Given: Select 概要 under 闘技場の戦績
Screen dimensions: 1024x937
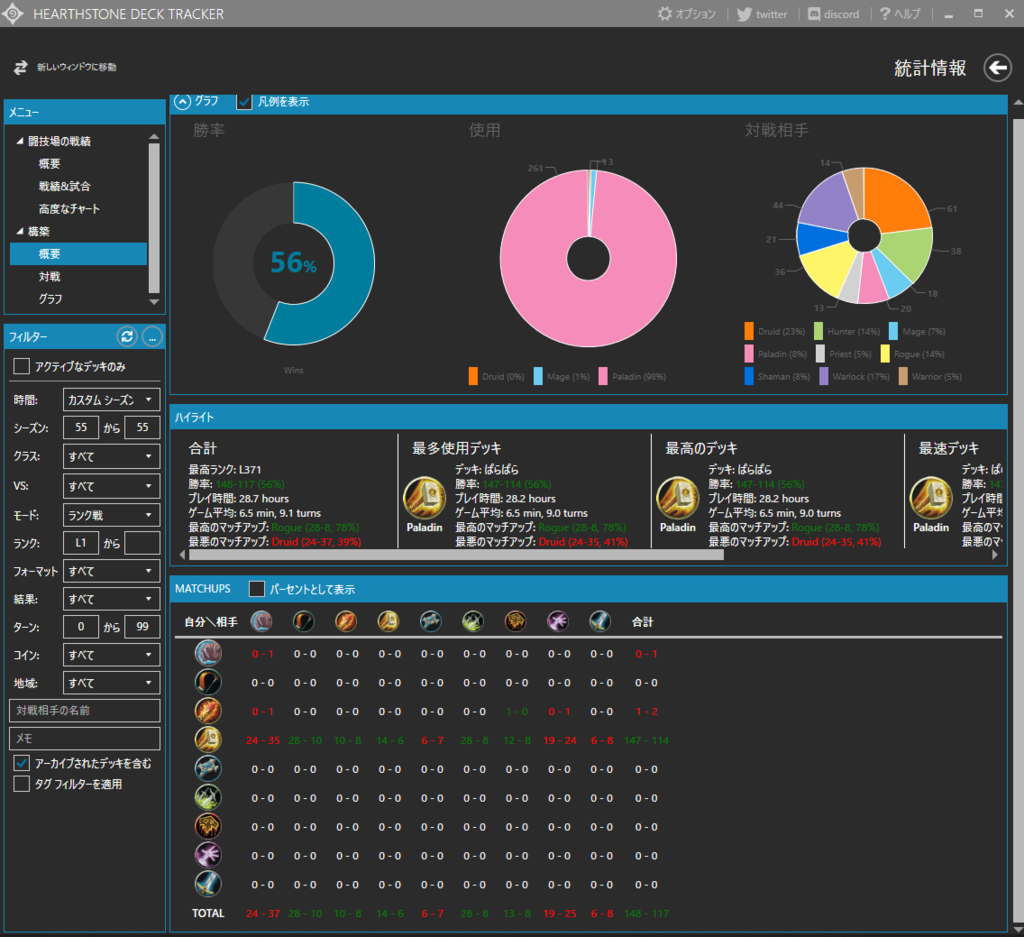Looking at the screenshot, I should [50, 164].
